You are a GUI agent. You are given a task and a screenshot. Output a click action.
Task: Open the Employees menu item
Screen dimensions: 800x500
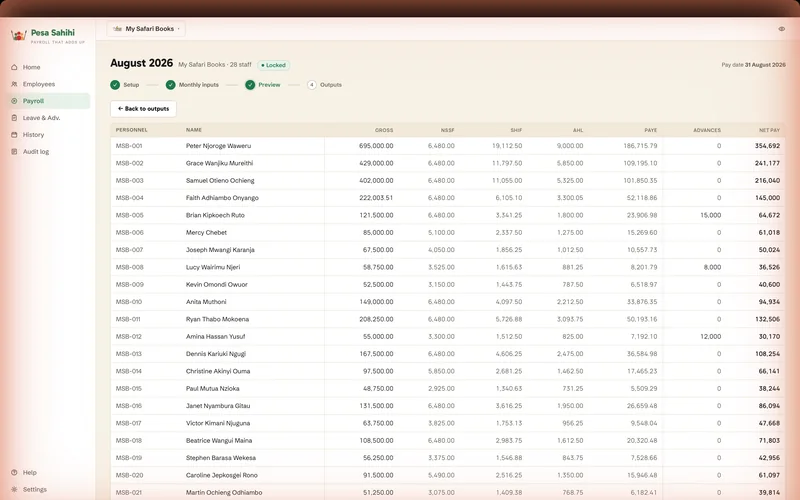pos(50,84)
